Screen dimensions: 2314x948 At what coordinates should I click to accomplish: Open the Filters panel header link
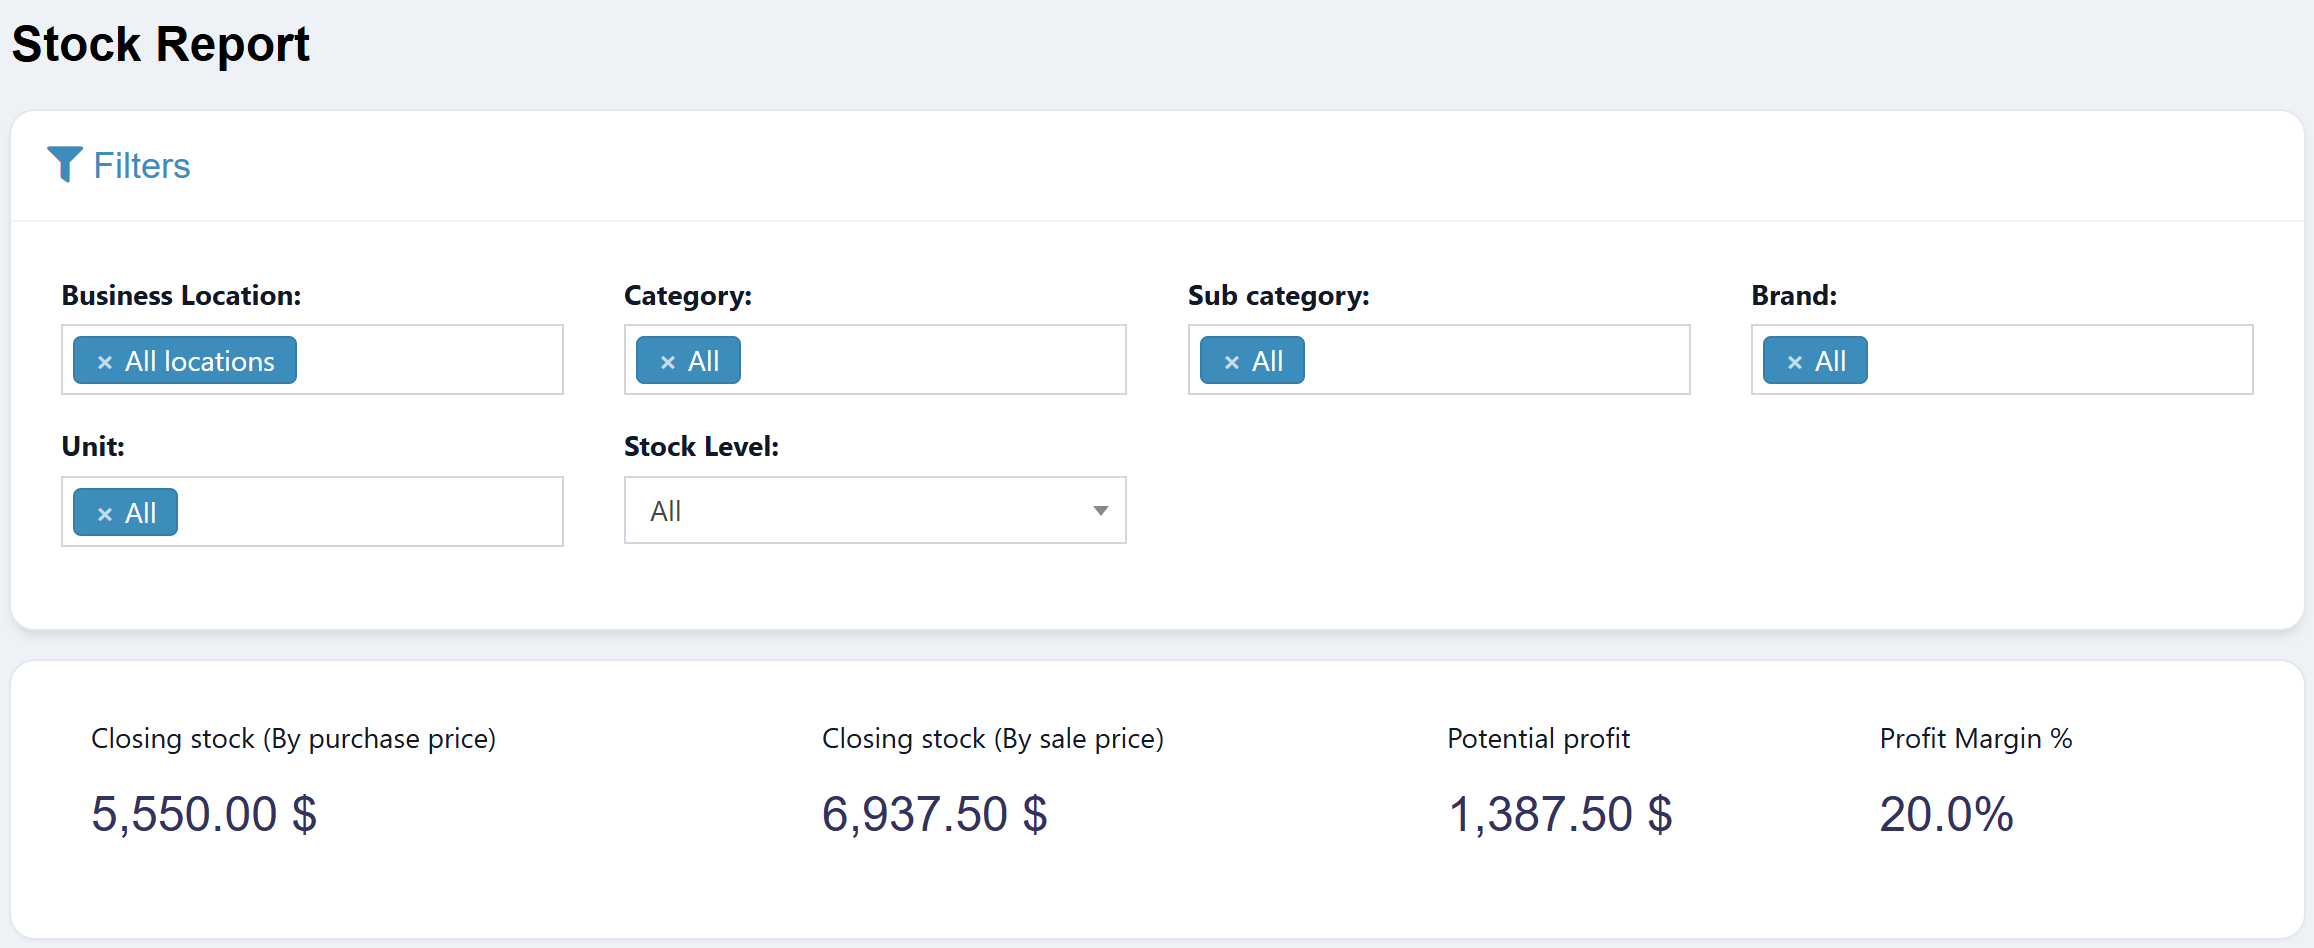pos(119,165)
